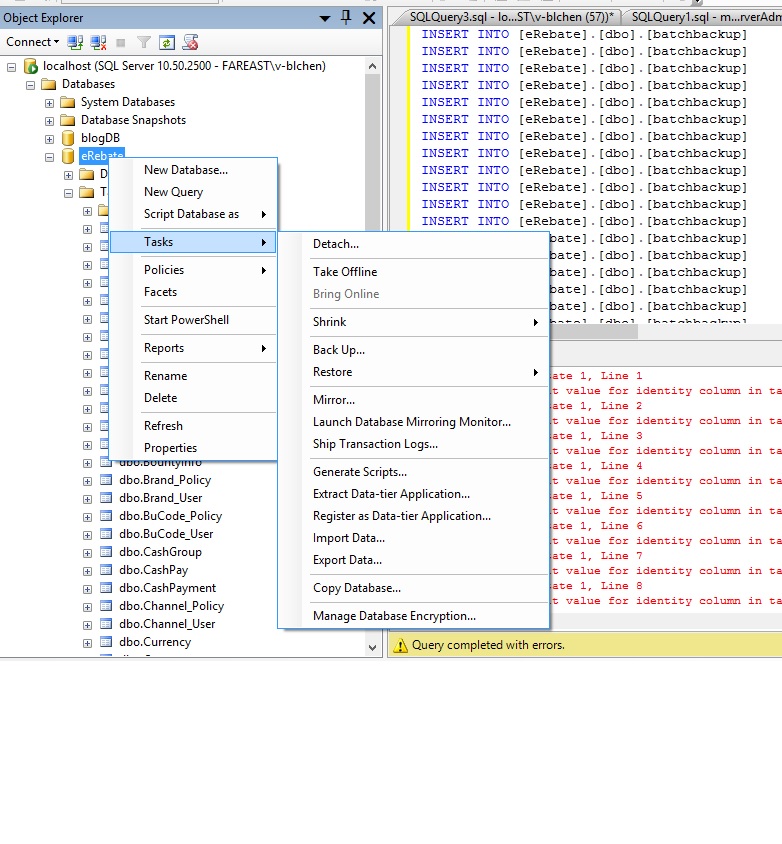Click Take Offline in the submenu

click(345, 272)
